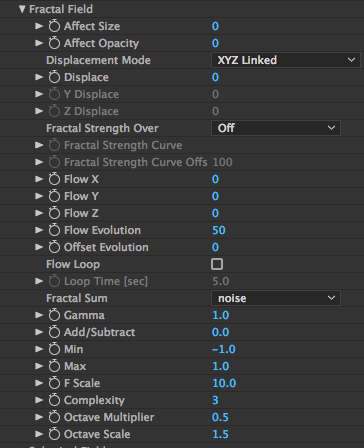This screenshot has width=364, height=448.
Task: Toggle the Complexity animation stopwatch
Action: pyautogui.click(x=54, y=400)
